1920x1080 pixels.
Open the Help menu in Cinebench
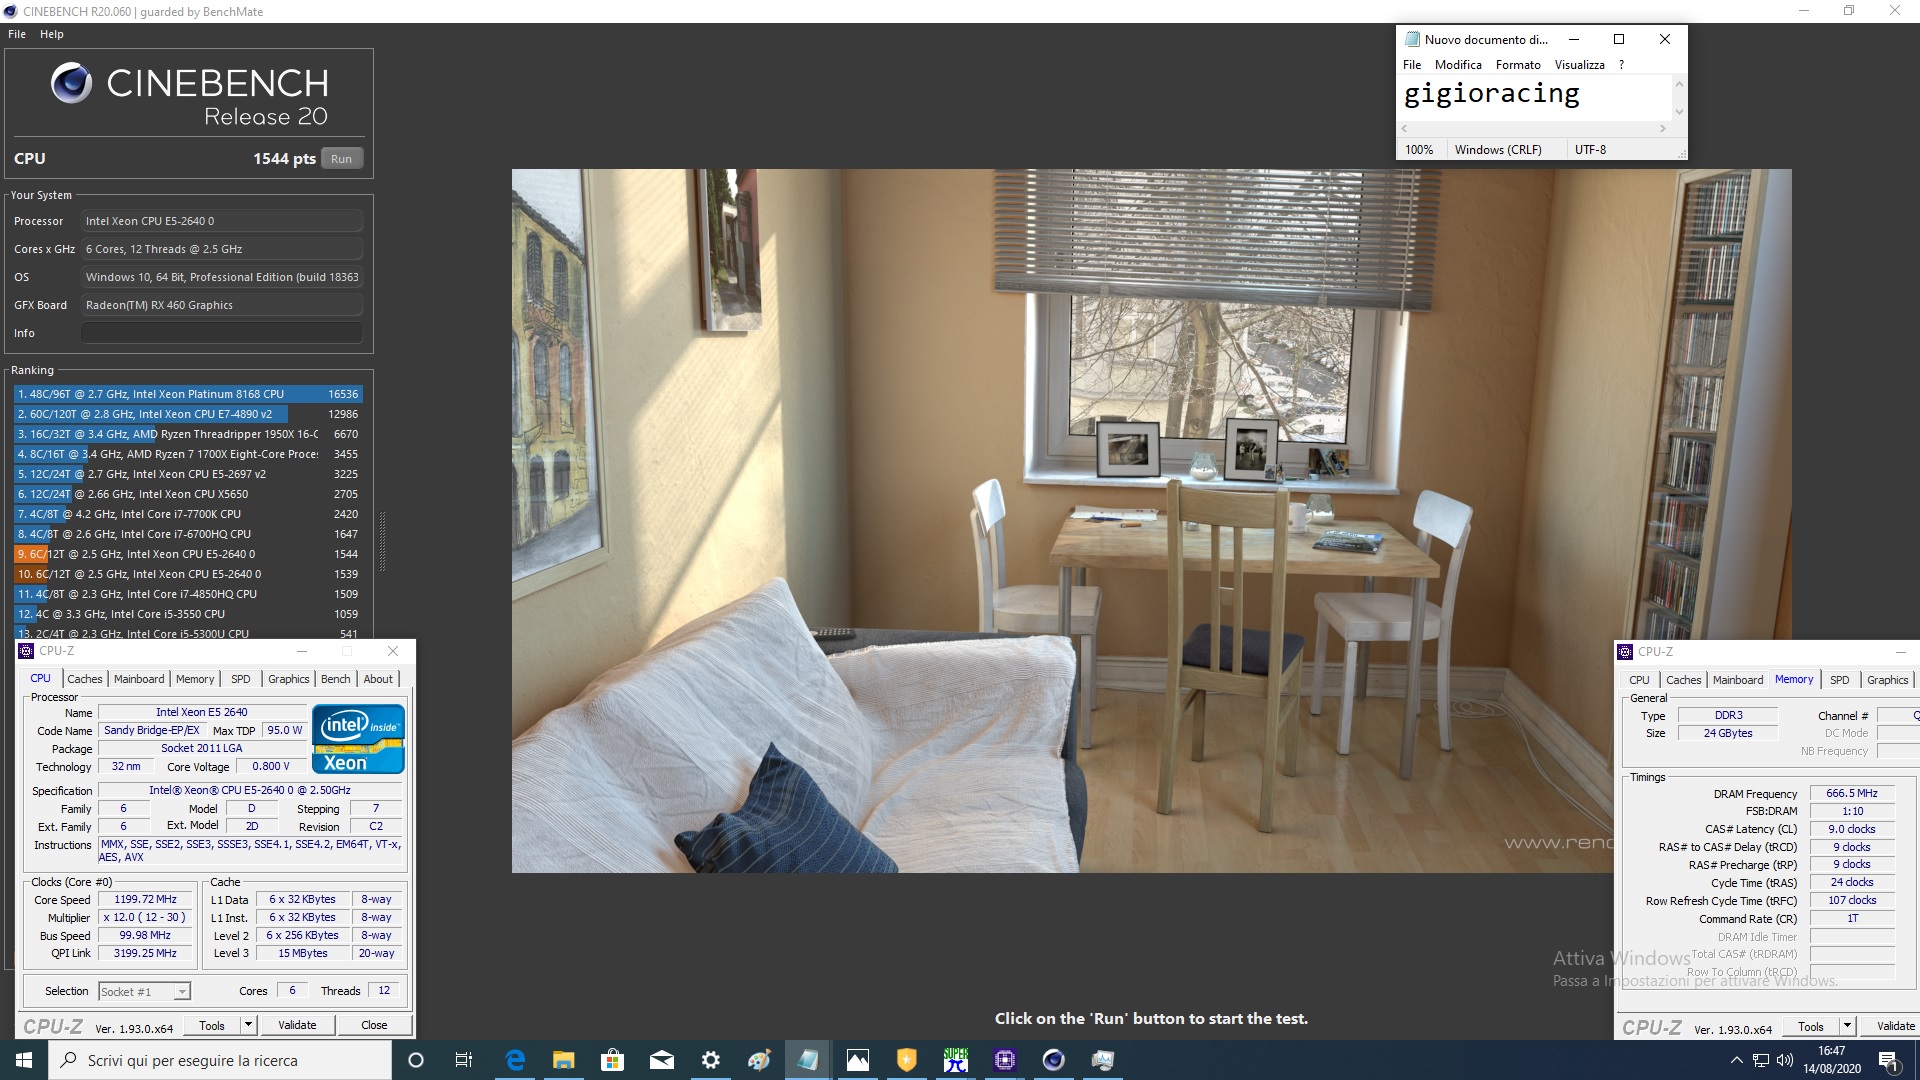click(x=52, y=34)
